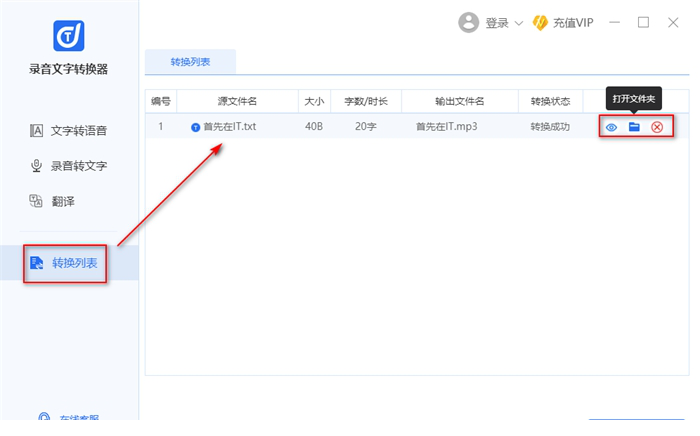Click the 输出文件名 column header
This screenshot has height=436, width=700.
point(460,102)
